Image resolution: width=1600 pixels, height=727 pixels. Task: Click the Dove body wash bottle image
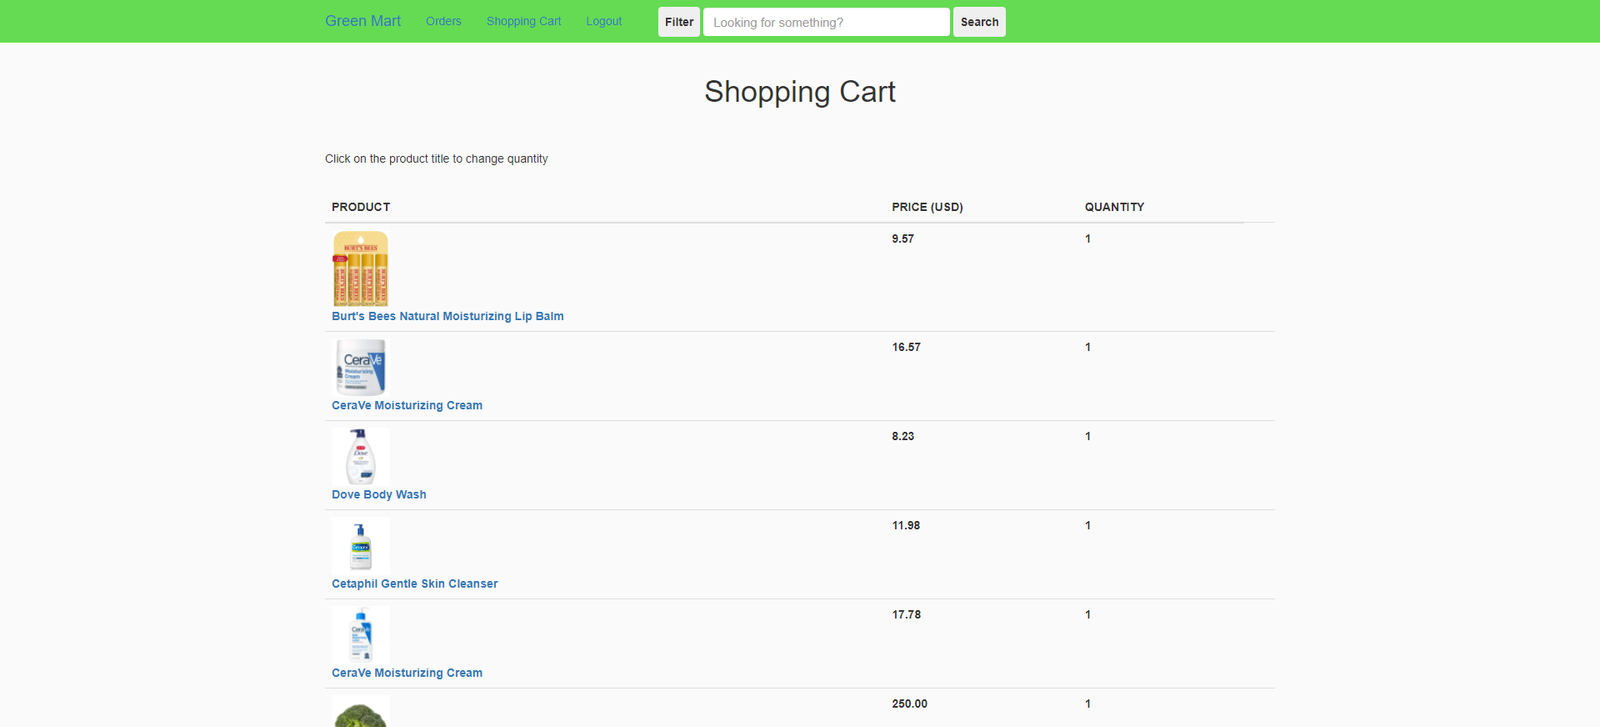[360, 456]
